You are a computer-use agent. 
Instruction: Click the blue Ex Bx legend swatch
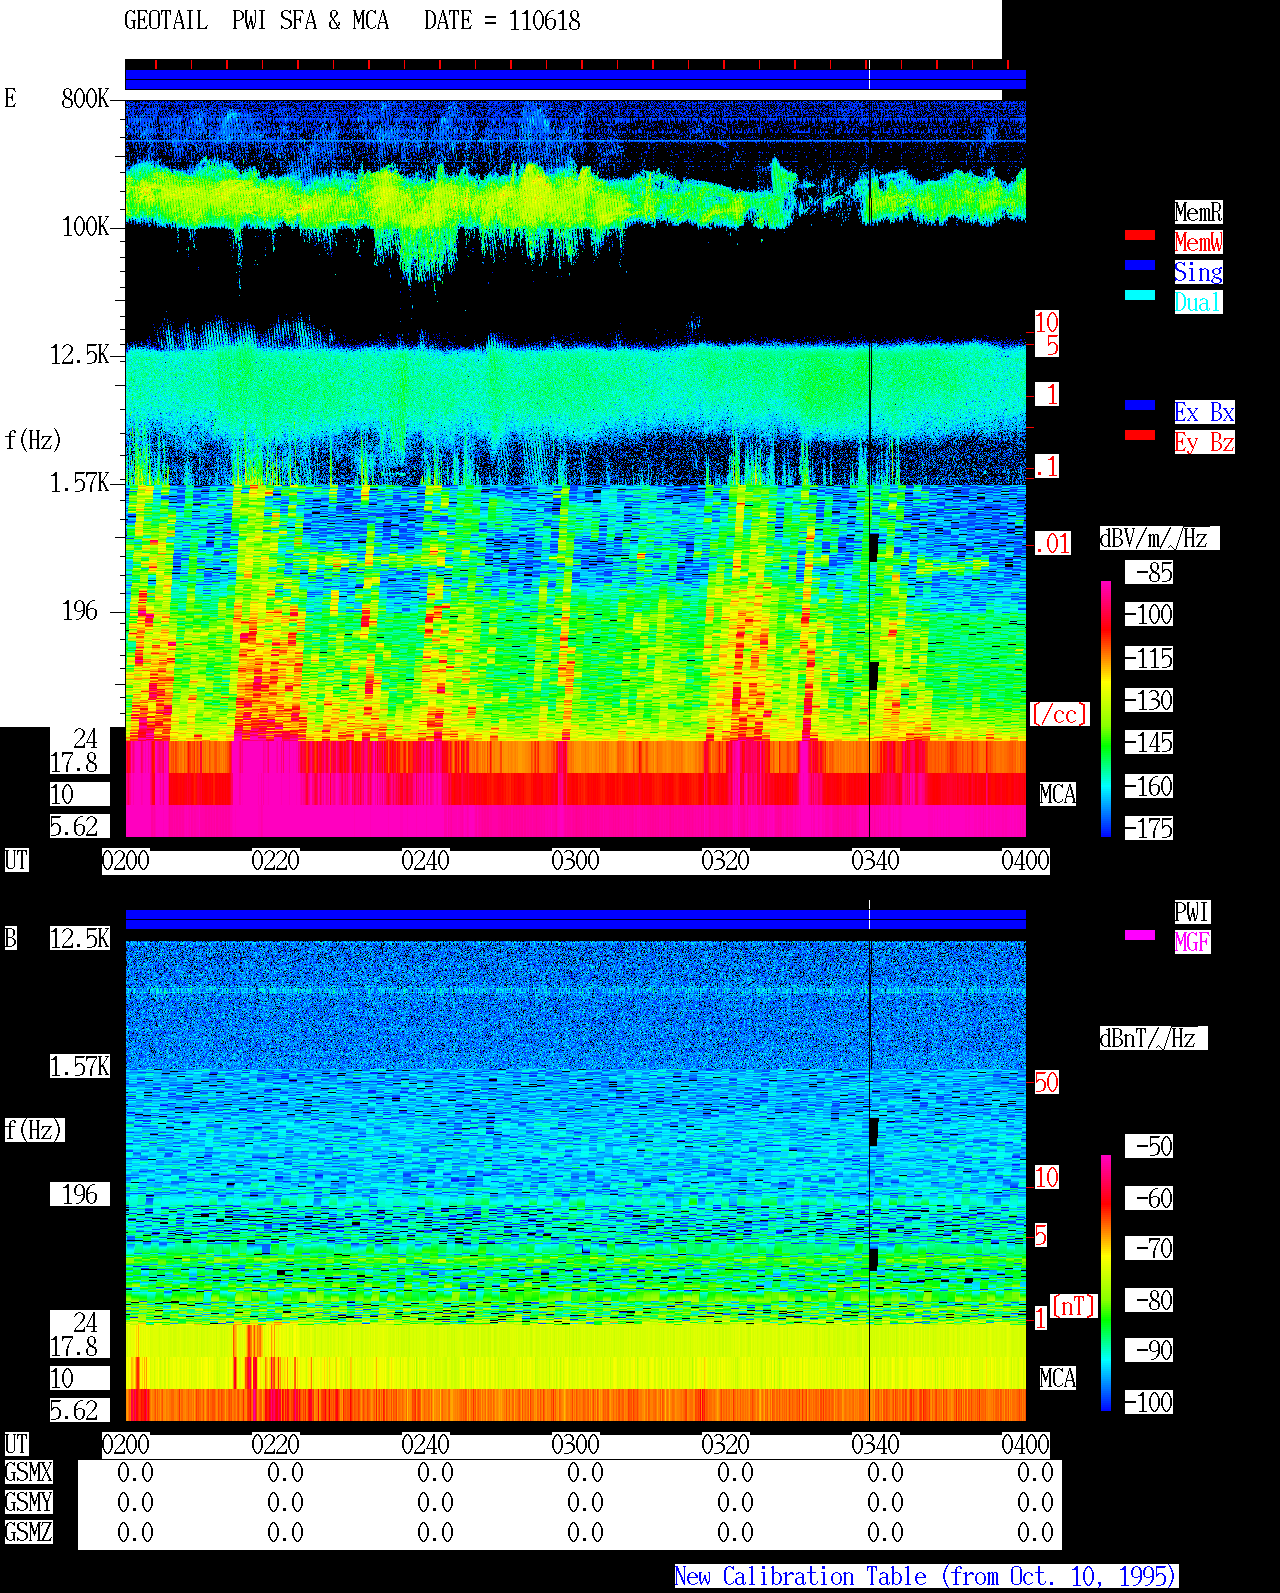click(x=1140, y=405)
